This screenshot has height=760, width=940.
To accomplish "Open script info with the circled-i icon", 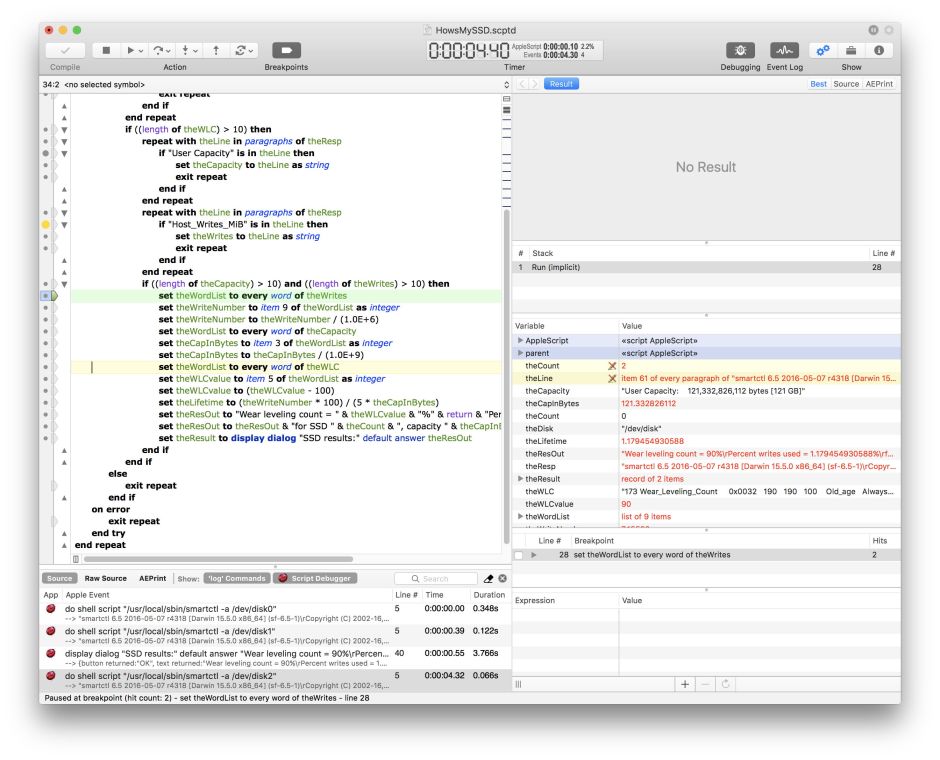I will pos(877,50).
